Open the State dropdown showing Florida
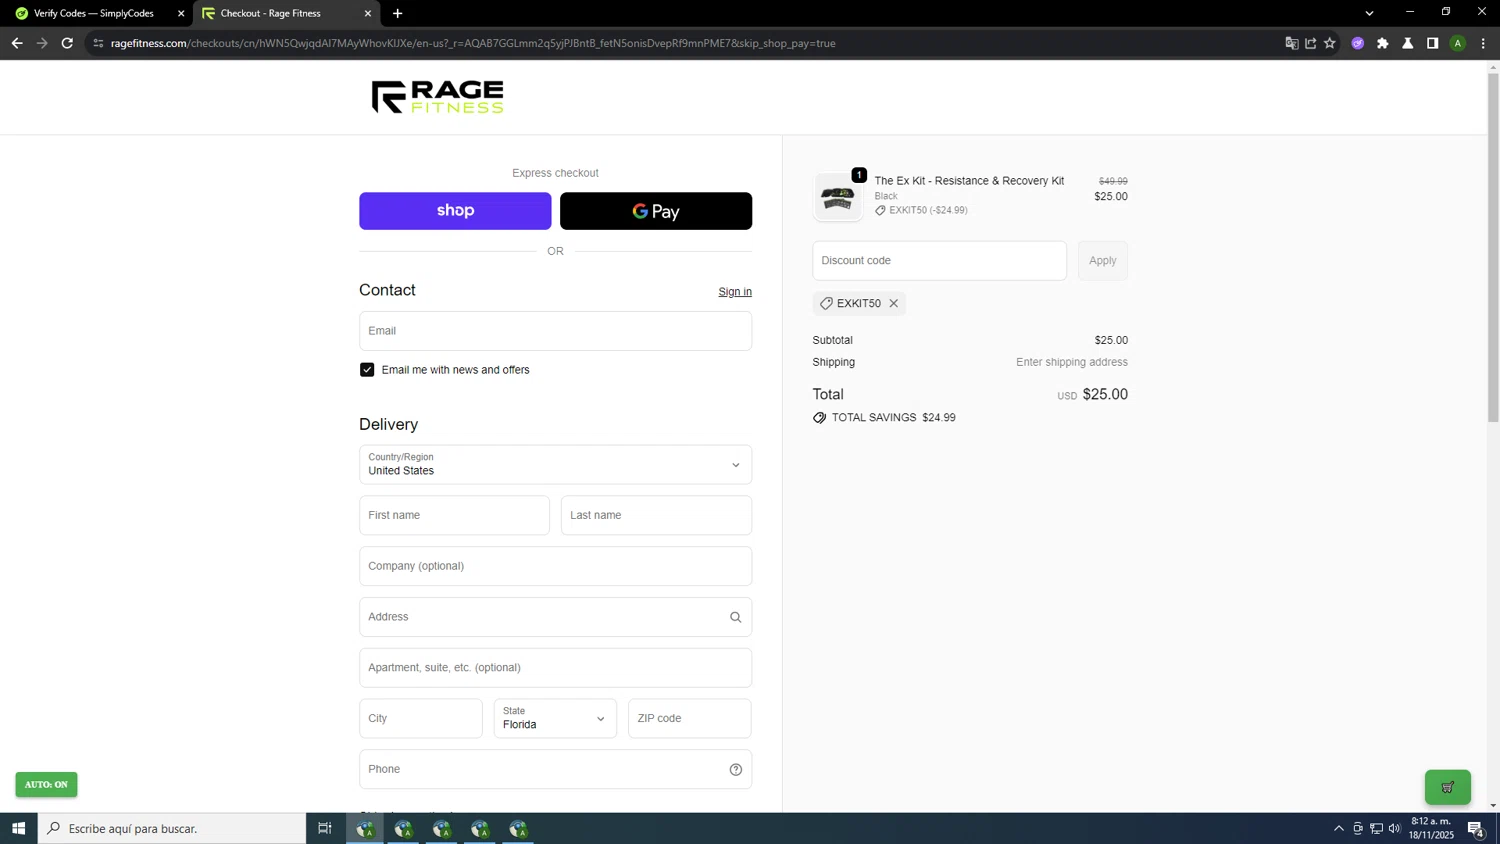Image resolution: width=1500 pixels, height=844 pixels. coord(555,718)
